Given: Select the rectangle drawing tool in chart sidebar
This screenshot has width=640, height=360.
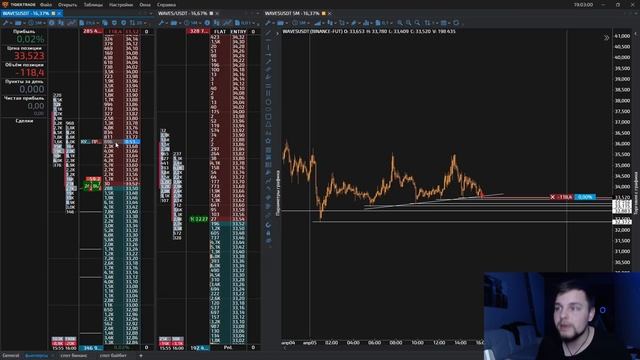Looking at the screenshot, I should (x=268, y=118).
